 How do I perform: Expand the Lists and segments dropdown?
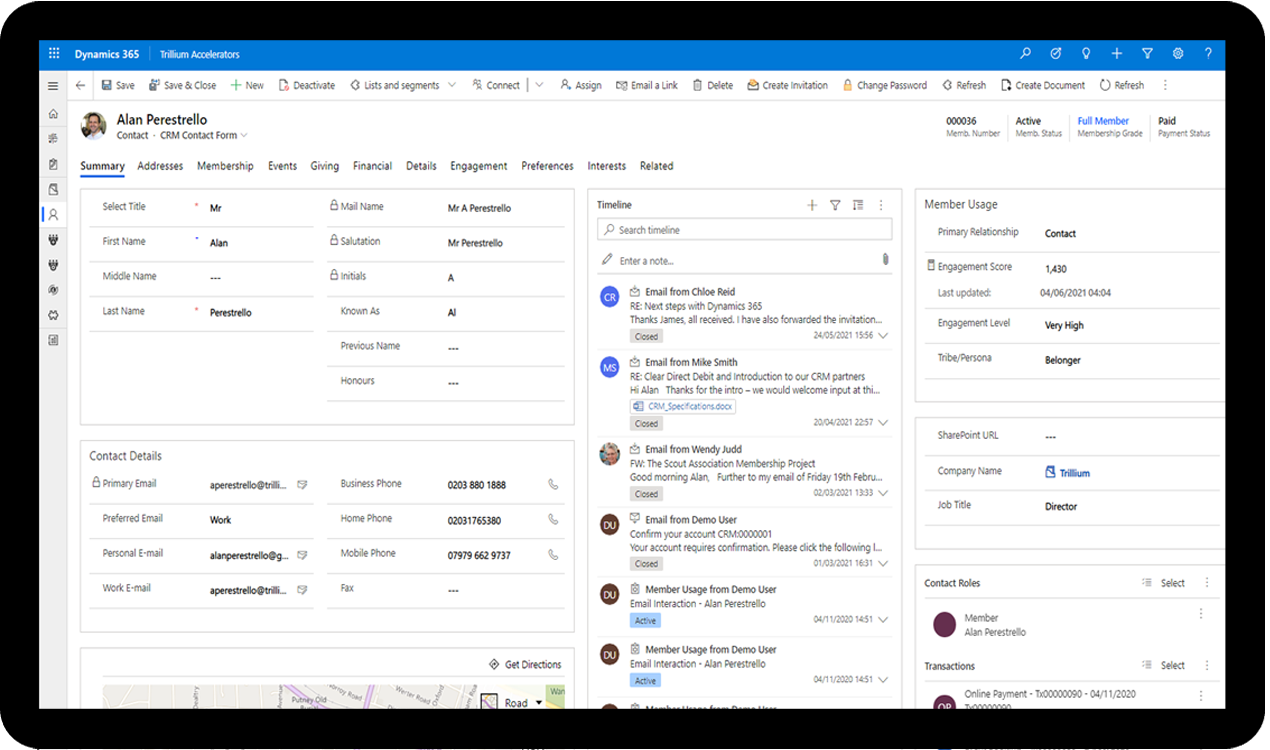452,86
